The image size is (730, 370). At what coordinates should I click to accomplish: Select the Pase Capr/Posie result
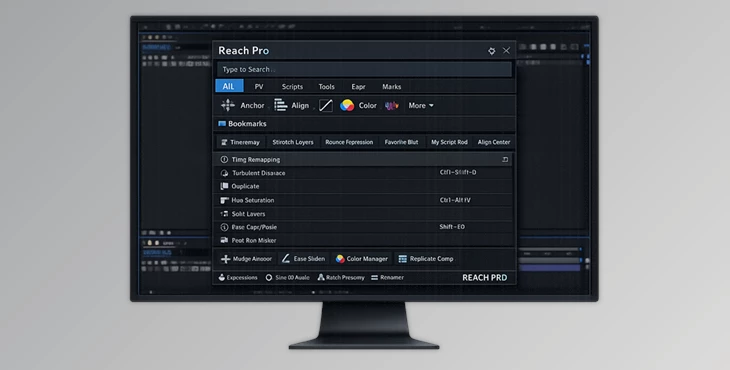pyautogui.click(x=364, y=227)
